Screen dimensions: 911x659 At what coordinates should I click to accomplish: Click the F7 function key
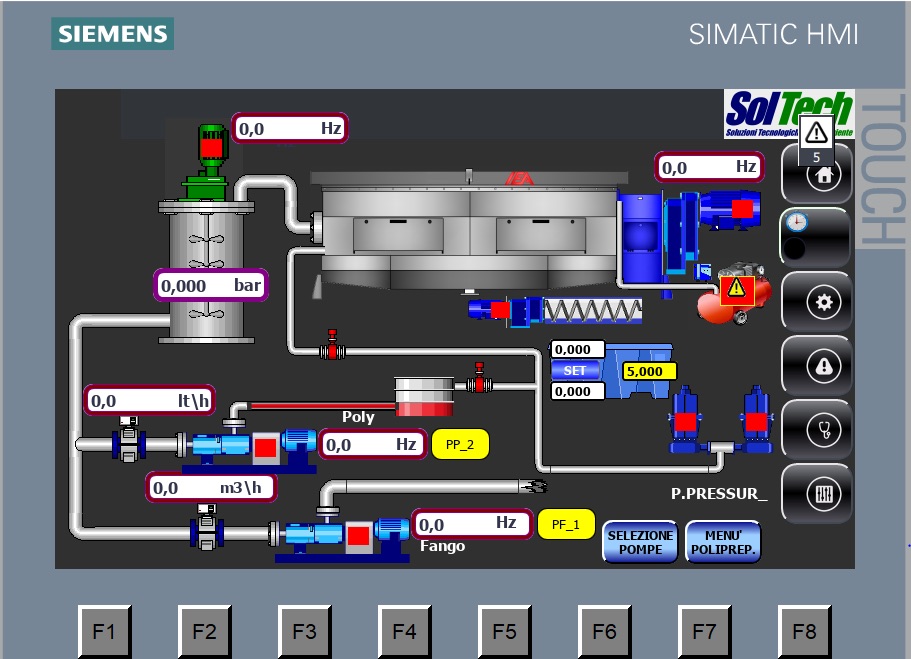coord(704,632)
